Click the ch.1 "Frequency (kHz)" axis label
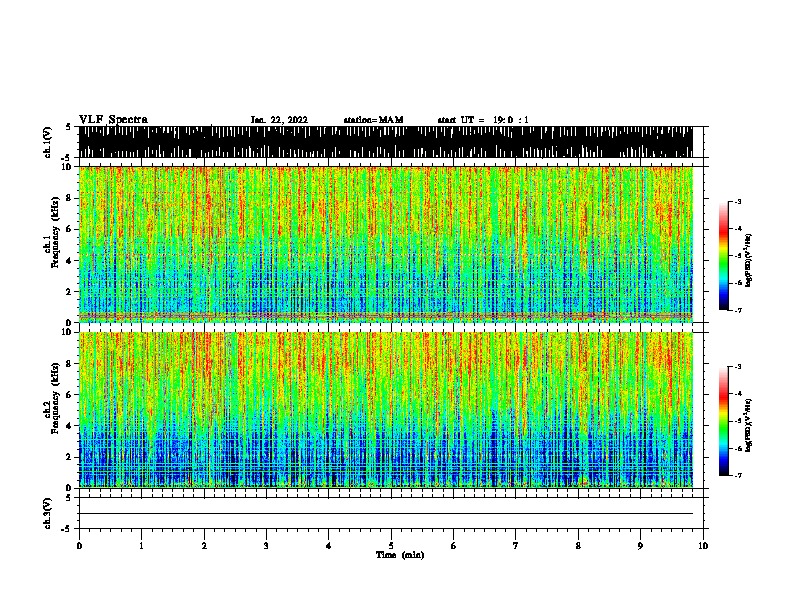 [x=55, y=233]
